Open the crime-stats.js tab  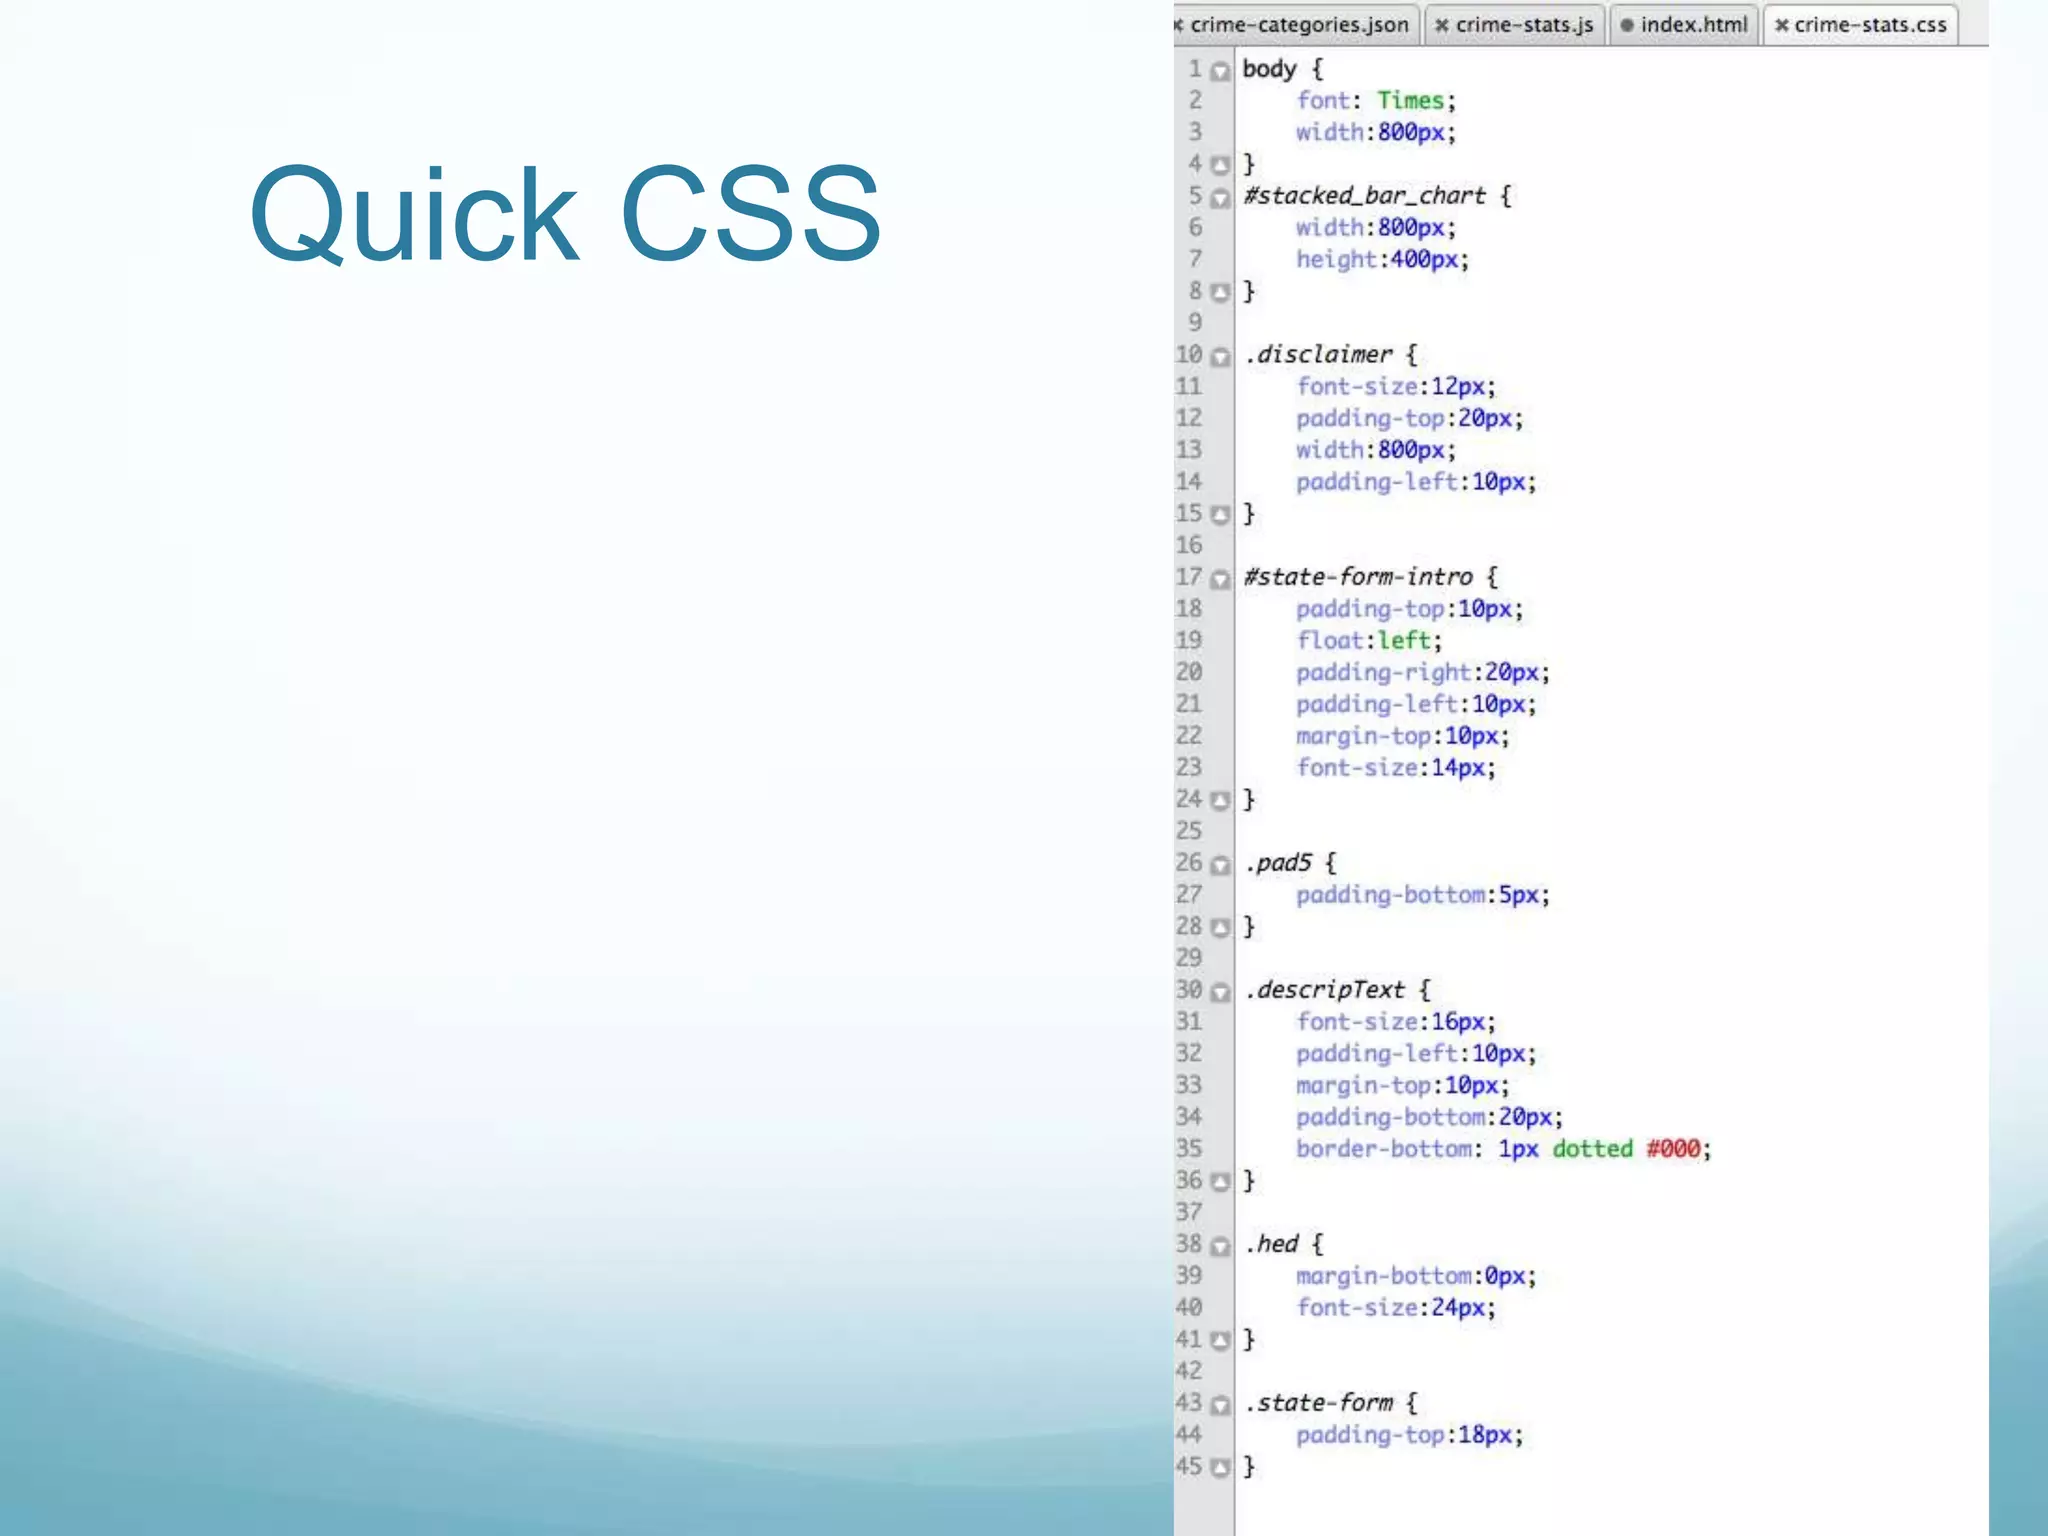(1514, 25)
